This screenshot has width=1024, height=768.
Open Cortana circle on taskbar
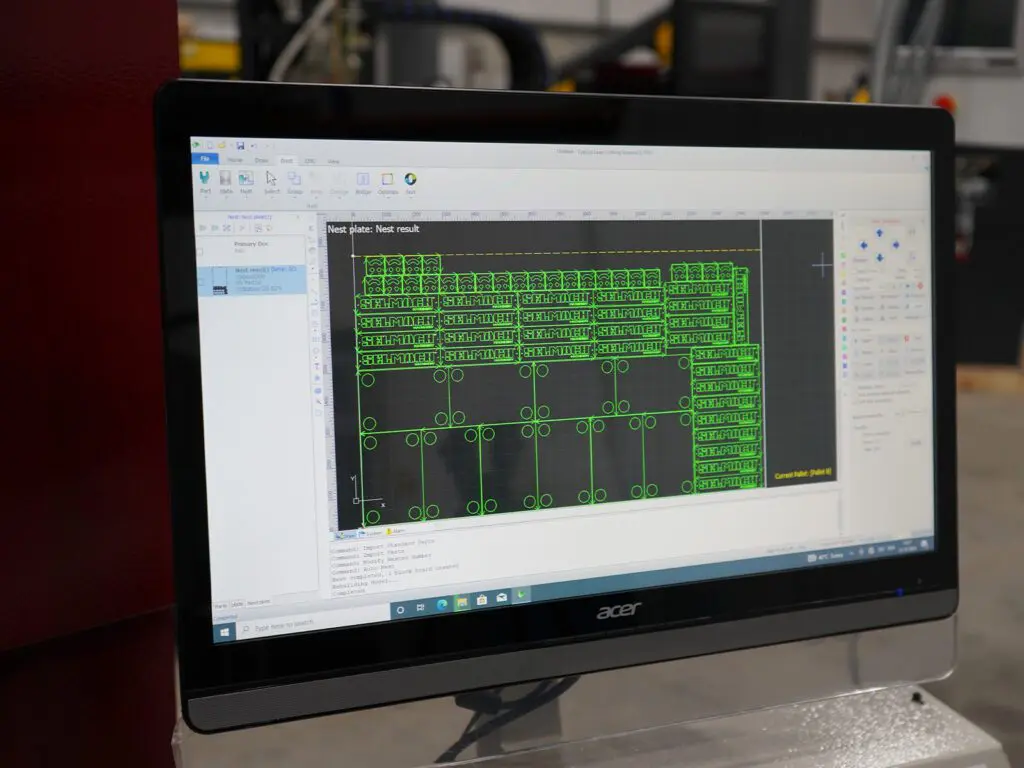click(x=400, y=609)
